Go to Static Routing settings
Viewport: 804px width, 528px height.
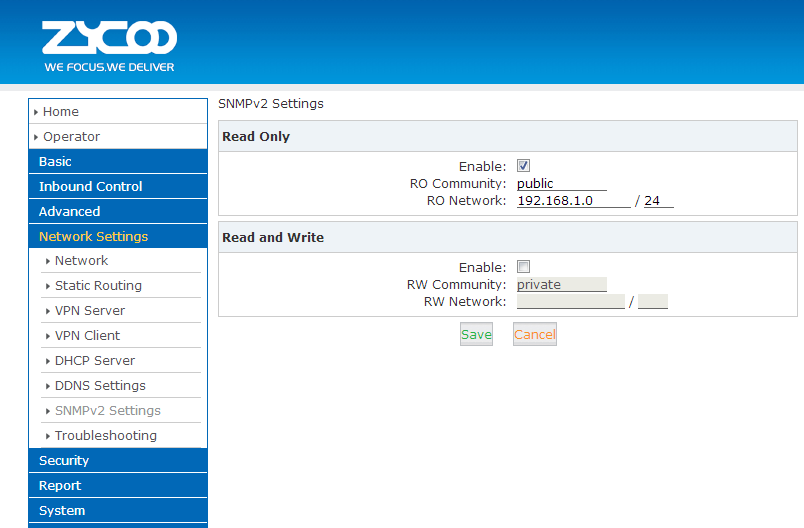98,286
